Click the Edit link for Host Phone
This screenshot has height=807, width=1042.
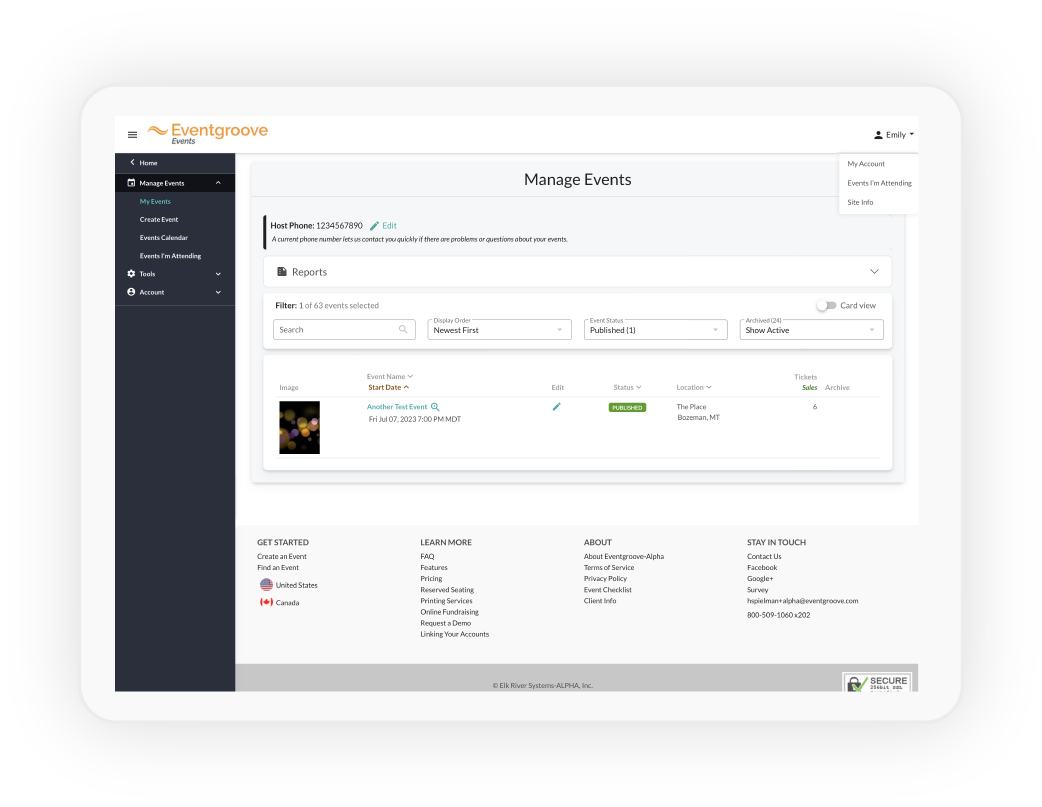389,226
